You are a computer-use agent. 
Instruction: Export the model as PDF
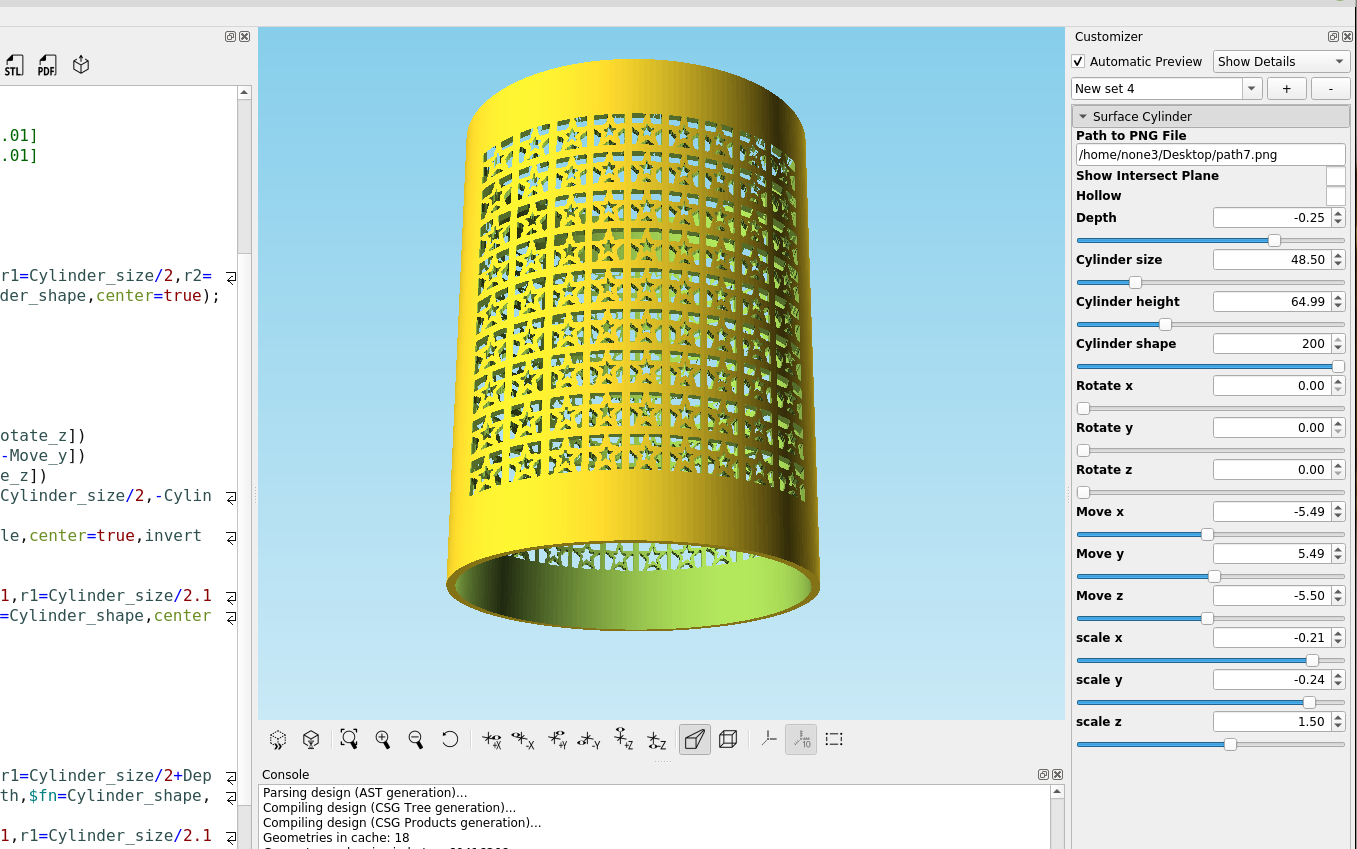click(x=46, y=64)
